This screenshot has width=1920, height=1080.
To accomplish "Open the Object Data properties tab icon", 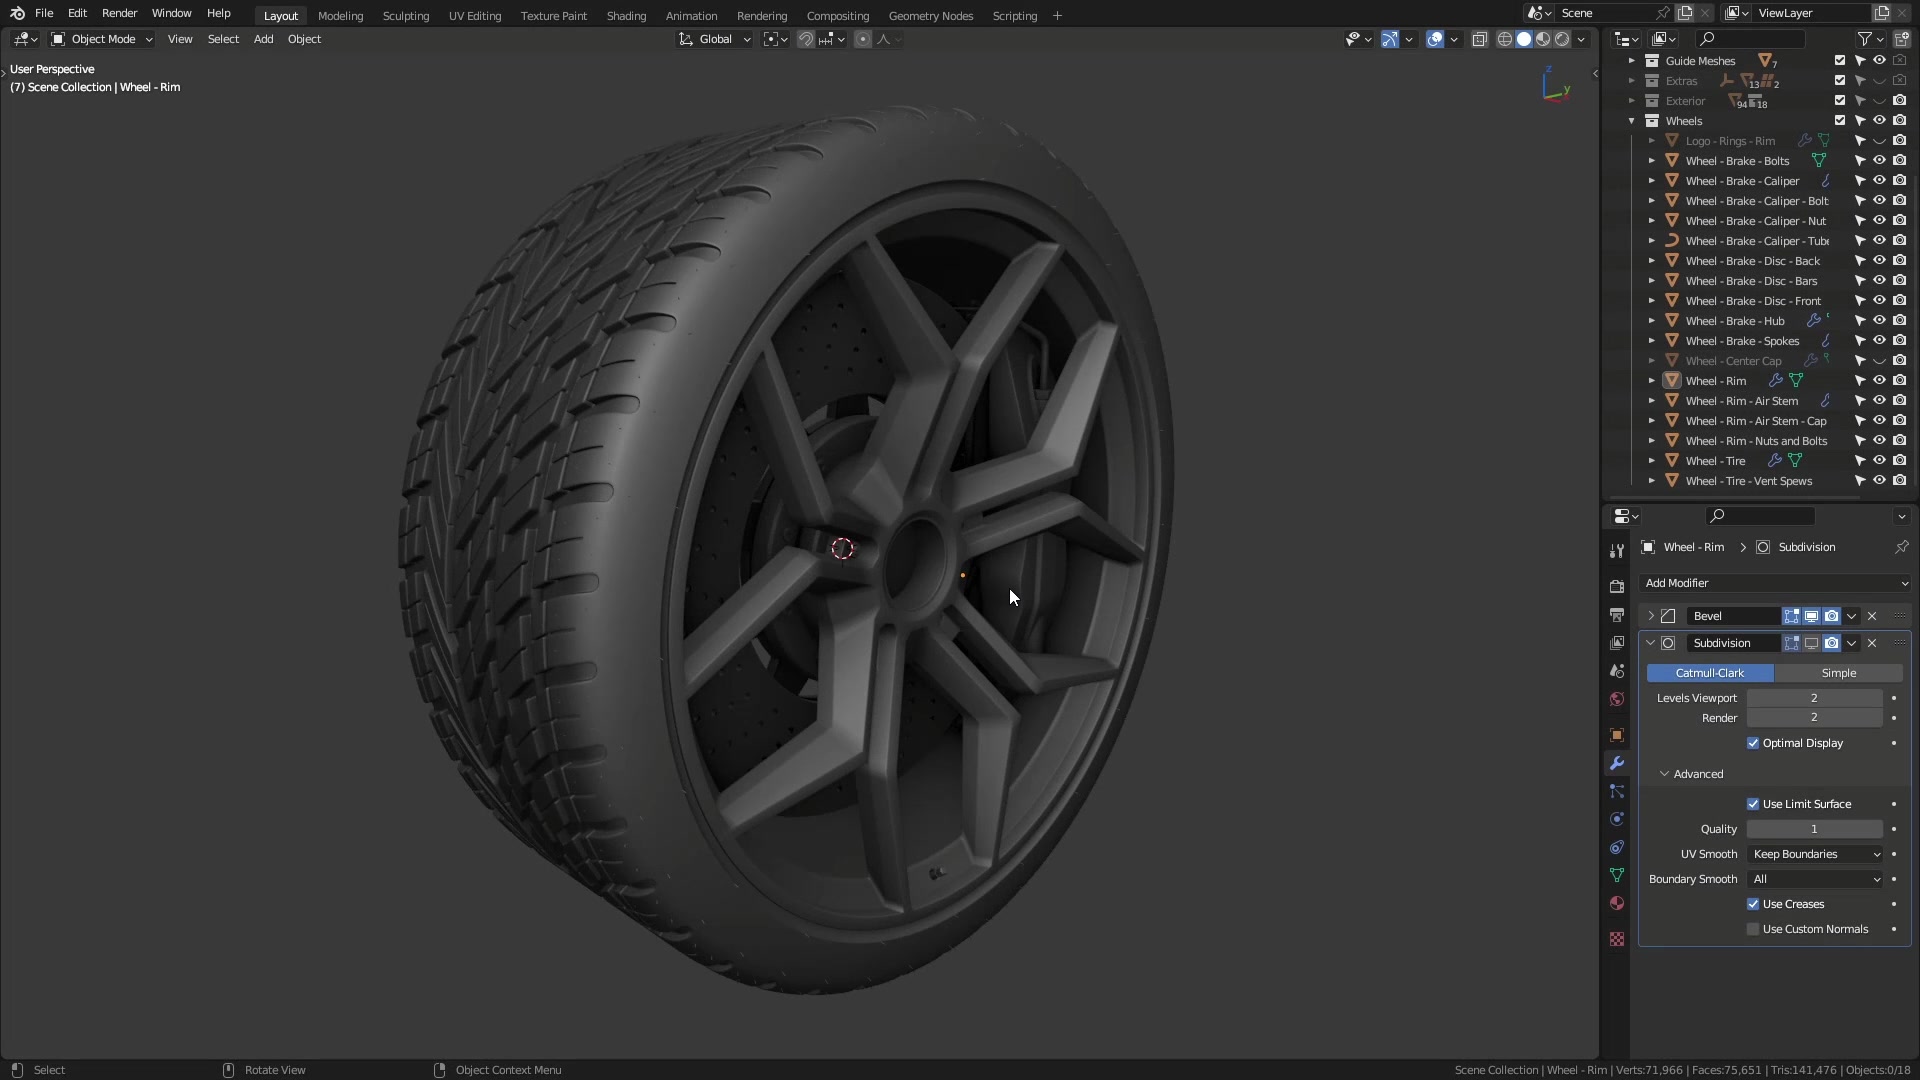I will tap(1617, 875).
